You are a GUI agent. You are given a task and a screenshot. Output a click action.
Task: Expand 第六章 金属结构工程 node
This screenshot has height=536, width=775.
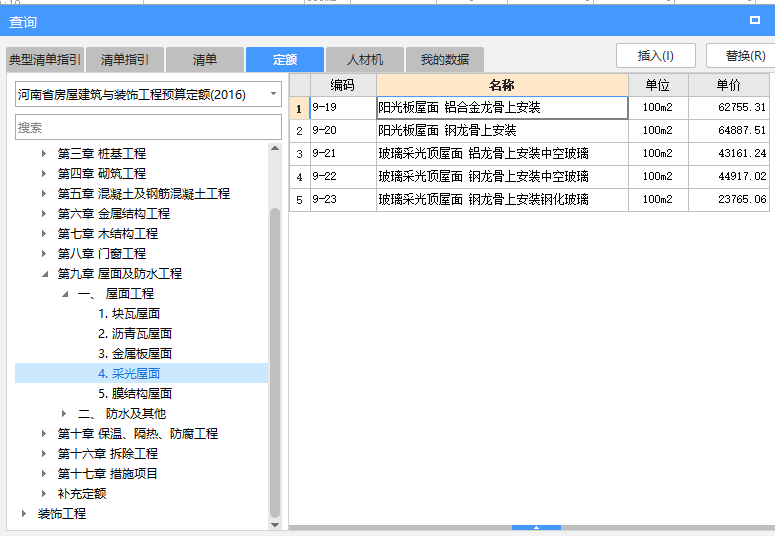tap(43, 214)
